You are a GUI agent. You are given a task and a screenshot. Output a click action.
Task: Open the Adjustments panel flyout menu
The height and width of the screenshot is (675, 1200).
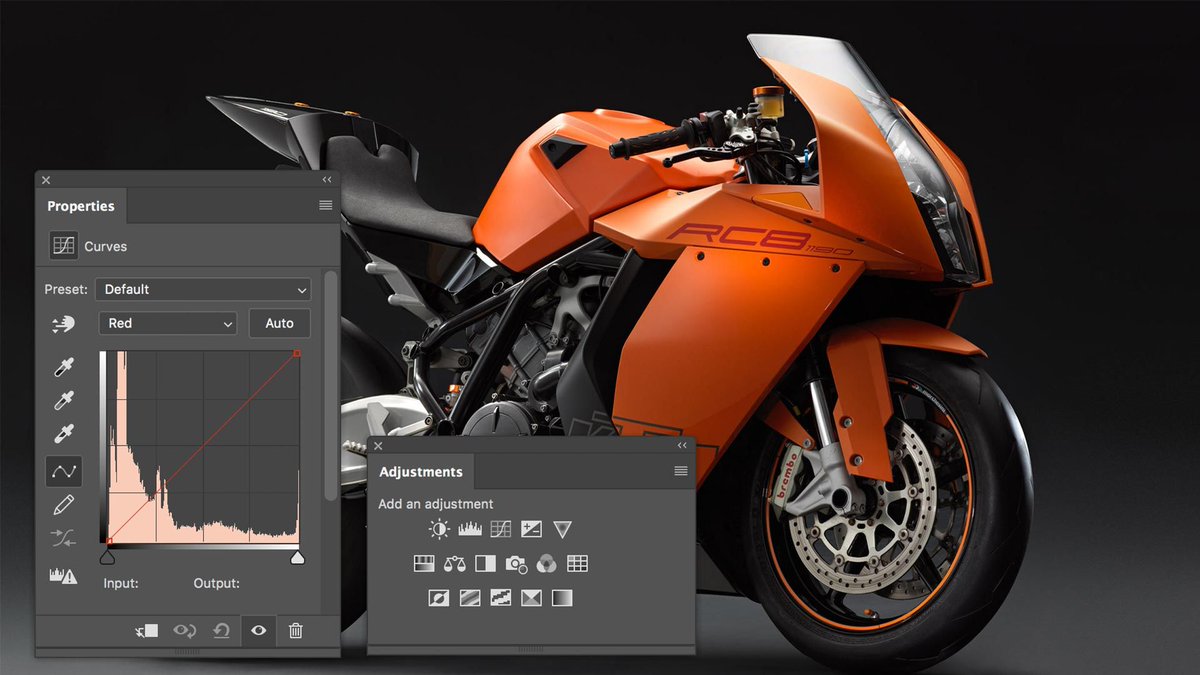[x=681, y=471]
